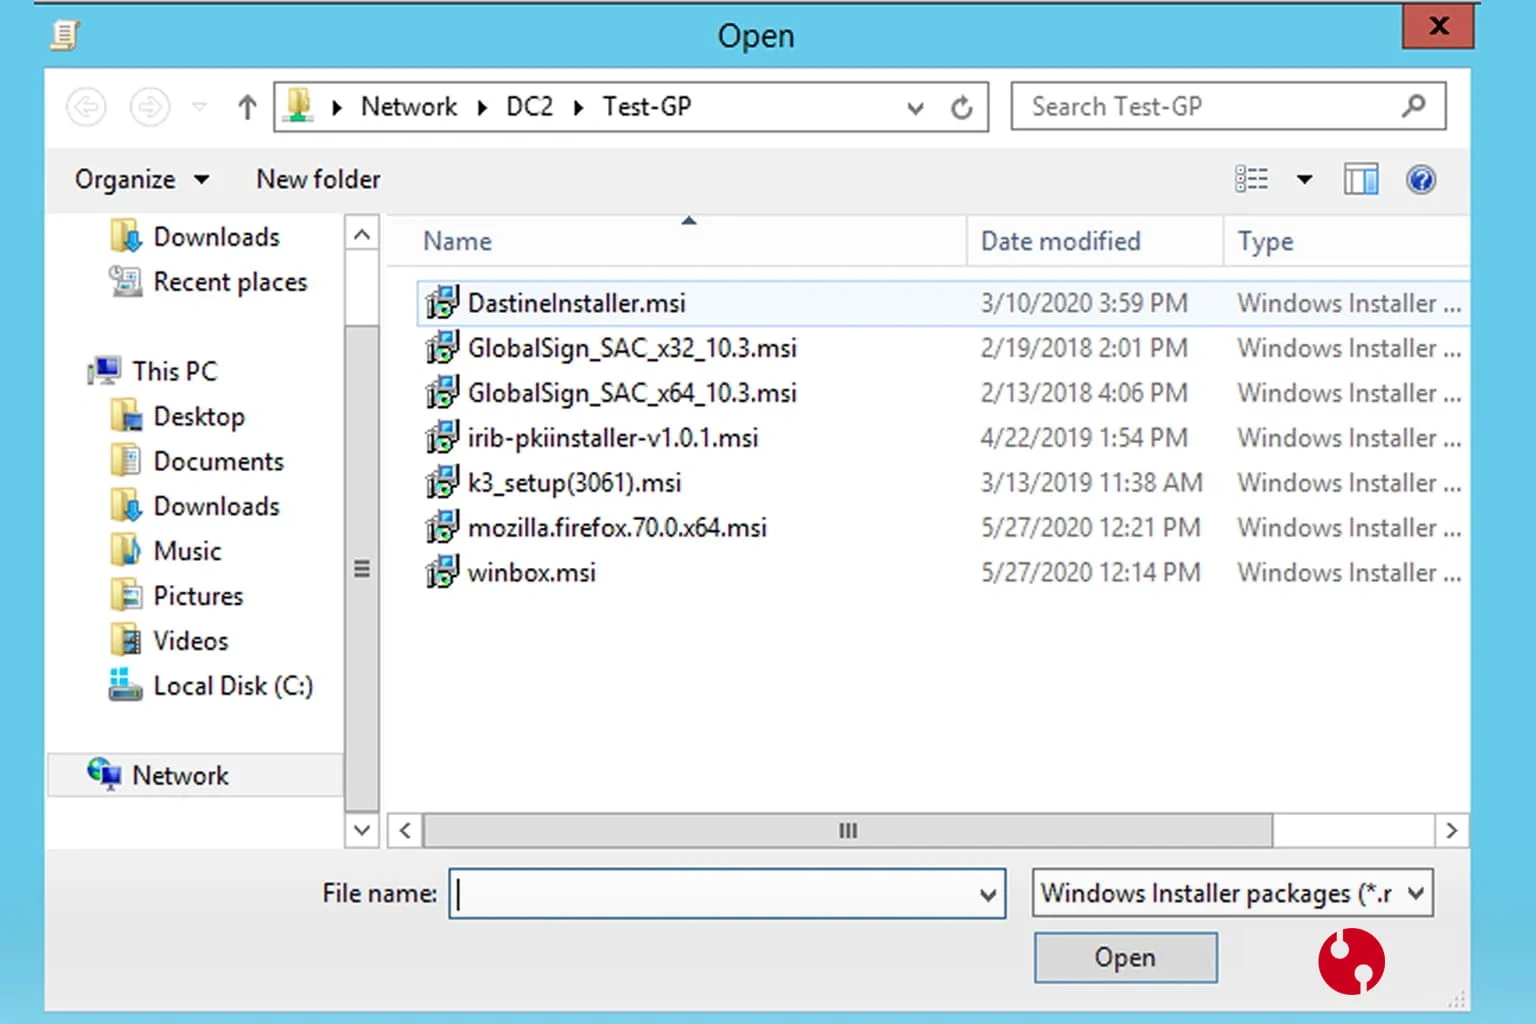This screenshot has height=1024, width=1536.
Task: Show the preview pane
Action: [1361, 179]
